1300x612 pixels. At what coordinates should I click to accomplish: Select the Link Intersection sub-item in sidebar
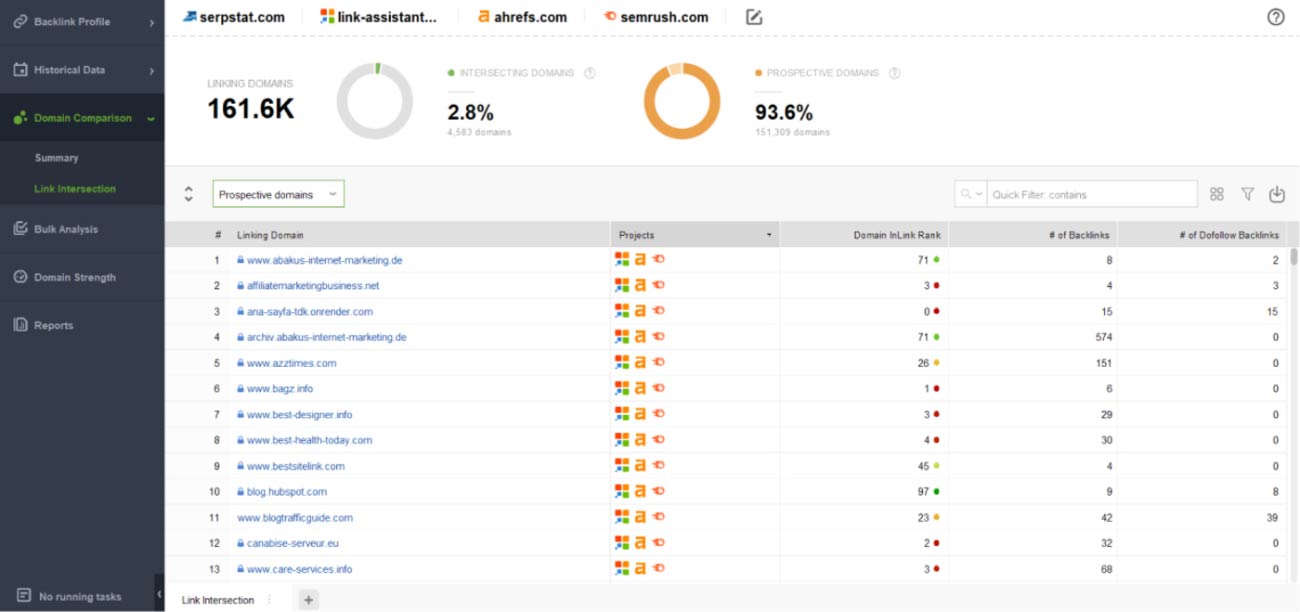pyautogui.click(x=75, y=189)
